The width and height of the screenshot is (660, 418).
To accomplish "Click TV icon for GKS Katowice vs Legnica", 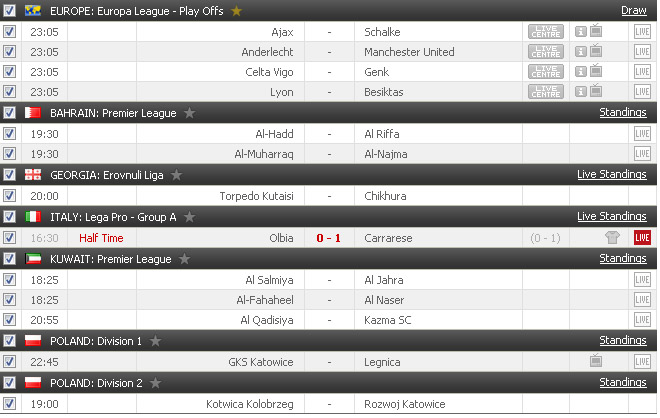I will (x=596, y=361).
